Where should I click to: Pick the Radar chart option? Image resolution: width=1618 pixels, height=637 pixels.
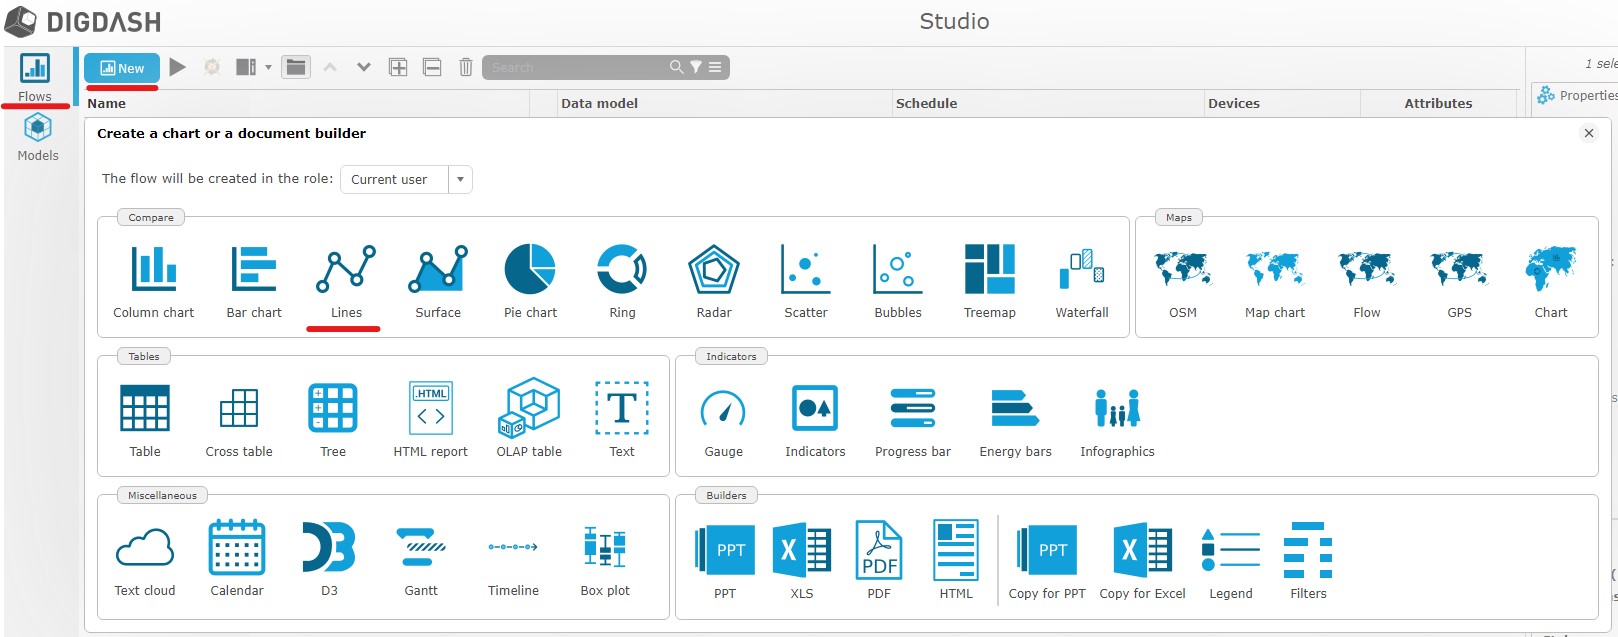[x=714, y=280]
